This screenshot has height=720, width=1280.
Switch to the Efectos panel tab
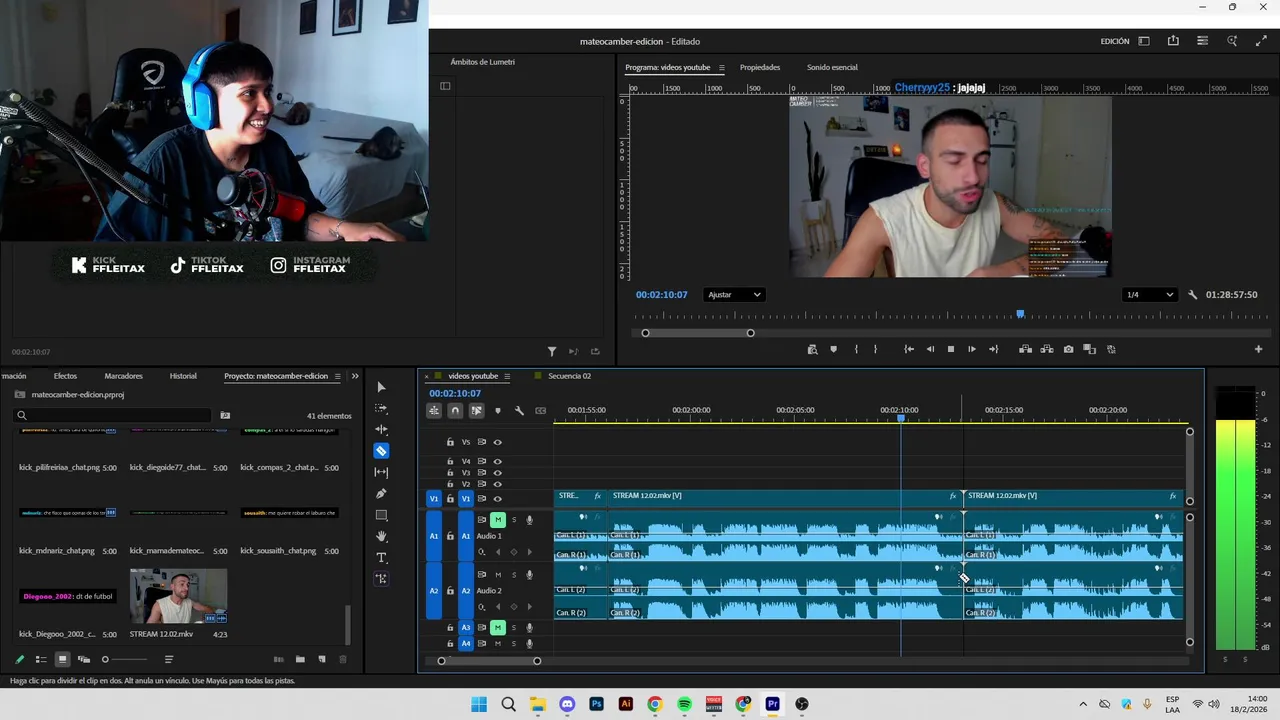point(65,376)
